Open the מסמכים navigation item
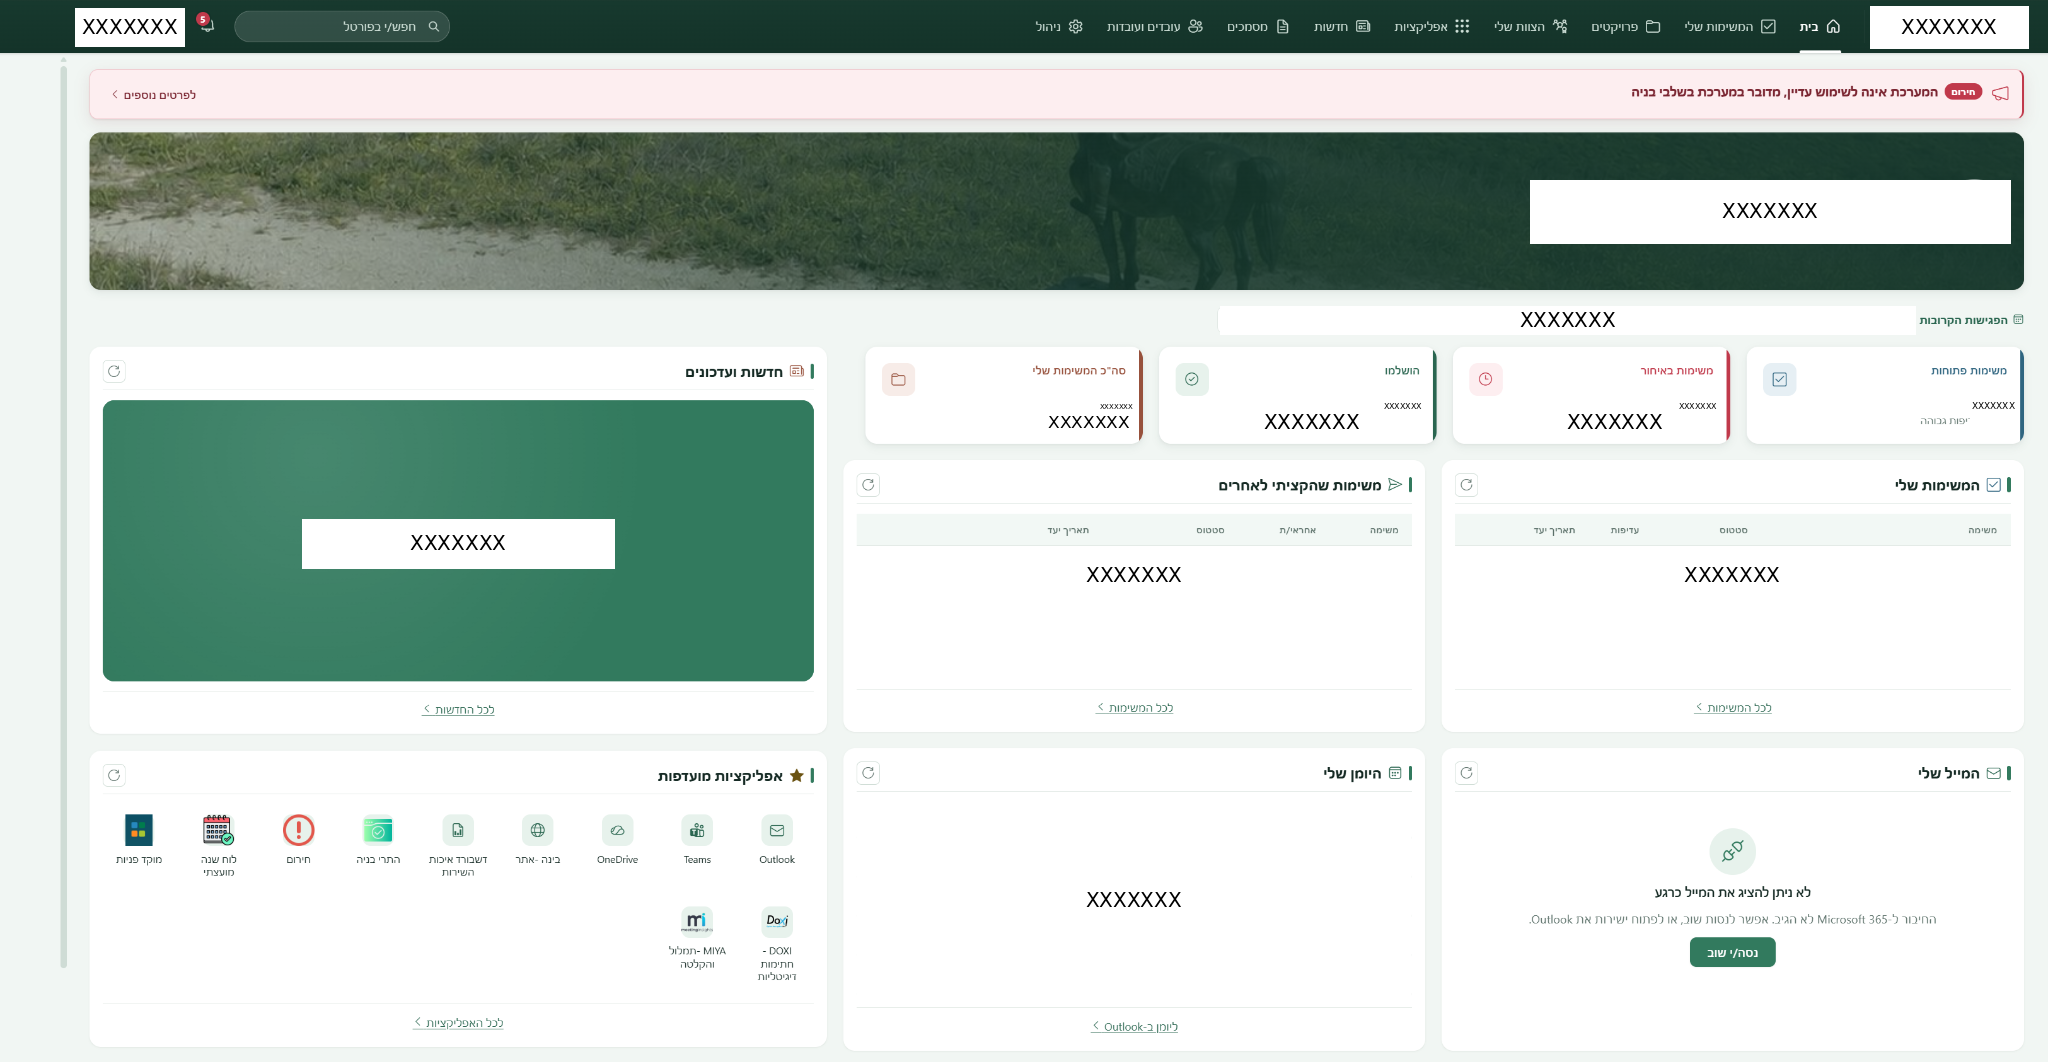Screen dimensions: 2048x1062 pyautogui.click(x=1258, y=27)
